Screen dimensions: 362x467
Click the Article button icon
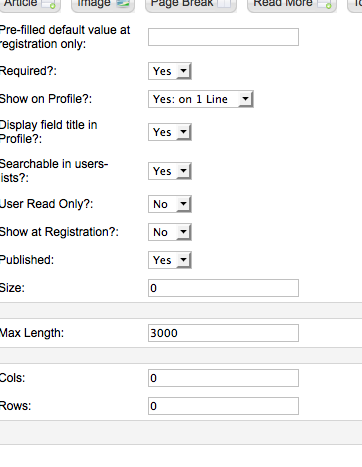[x=49, y=3]
